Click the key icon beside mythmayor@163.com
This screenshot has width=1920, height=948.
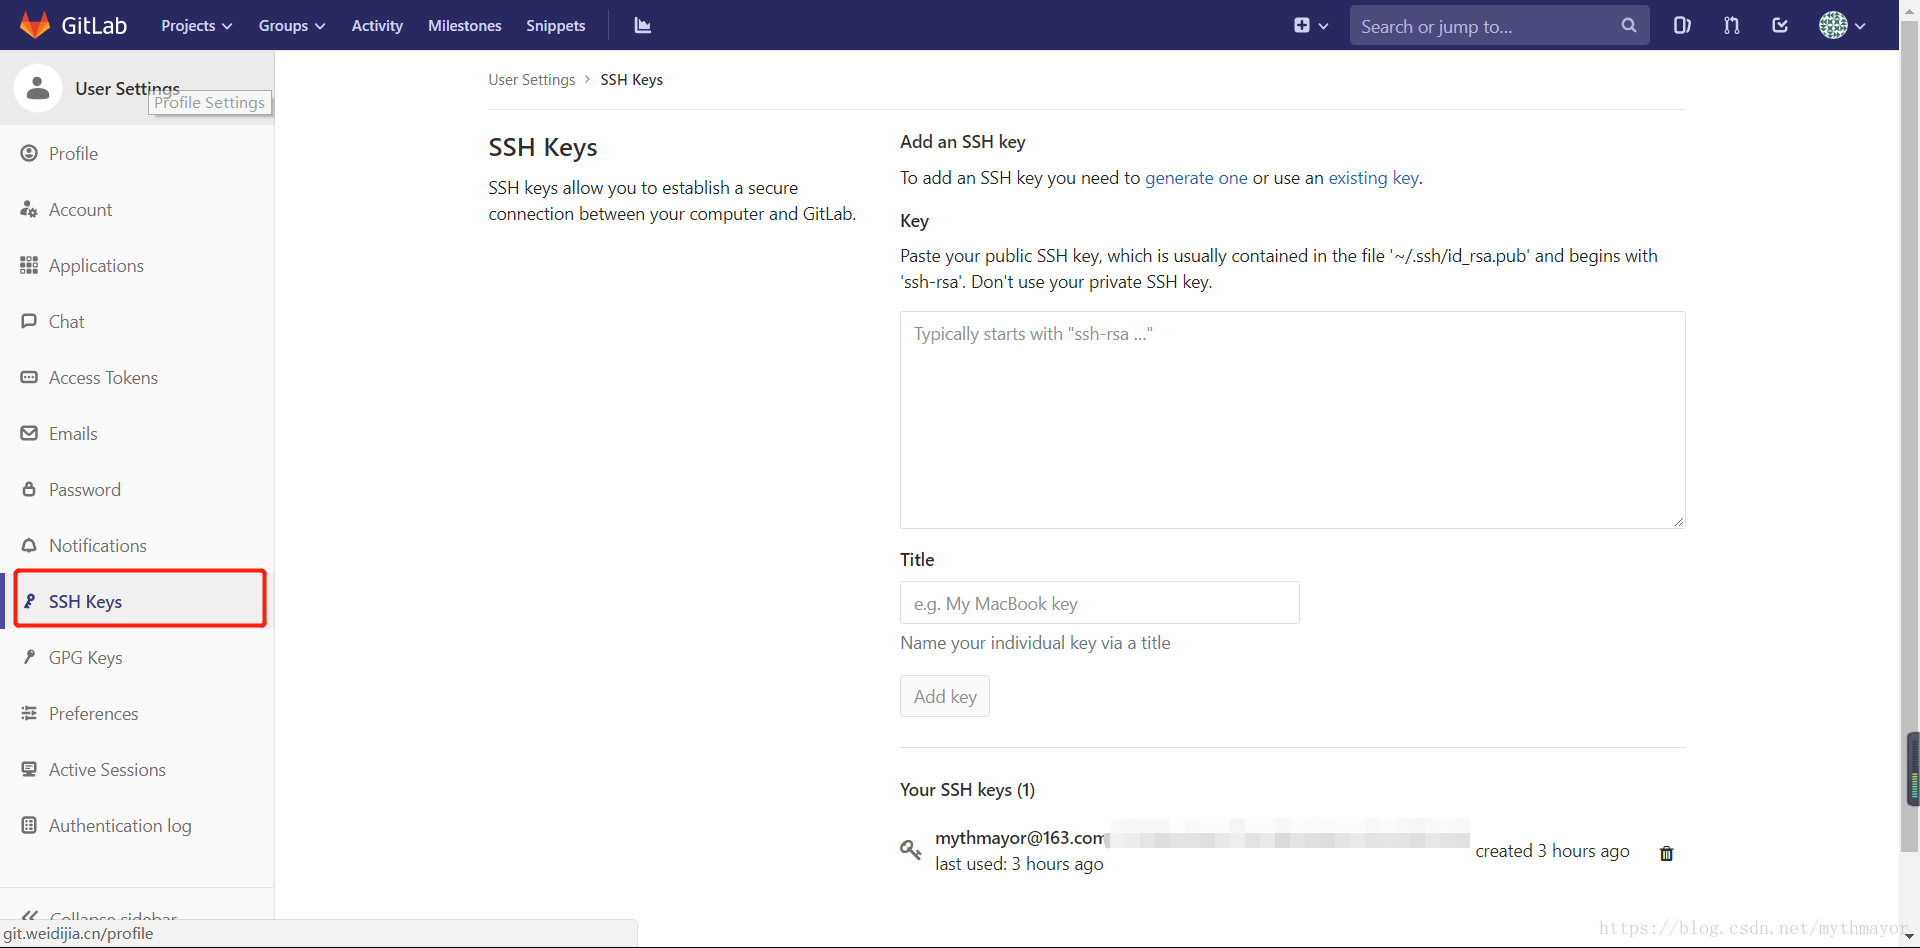point(910,850)
